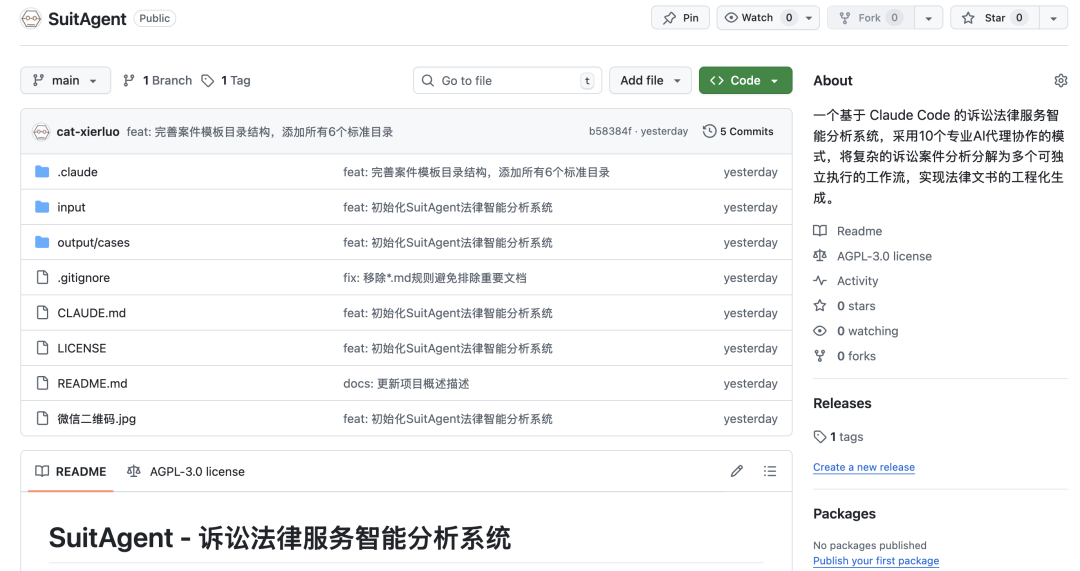Click cat-xierluo avatar in commit row
This screenshot has height=571, width=1080.
pos(41,132)
